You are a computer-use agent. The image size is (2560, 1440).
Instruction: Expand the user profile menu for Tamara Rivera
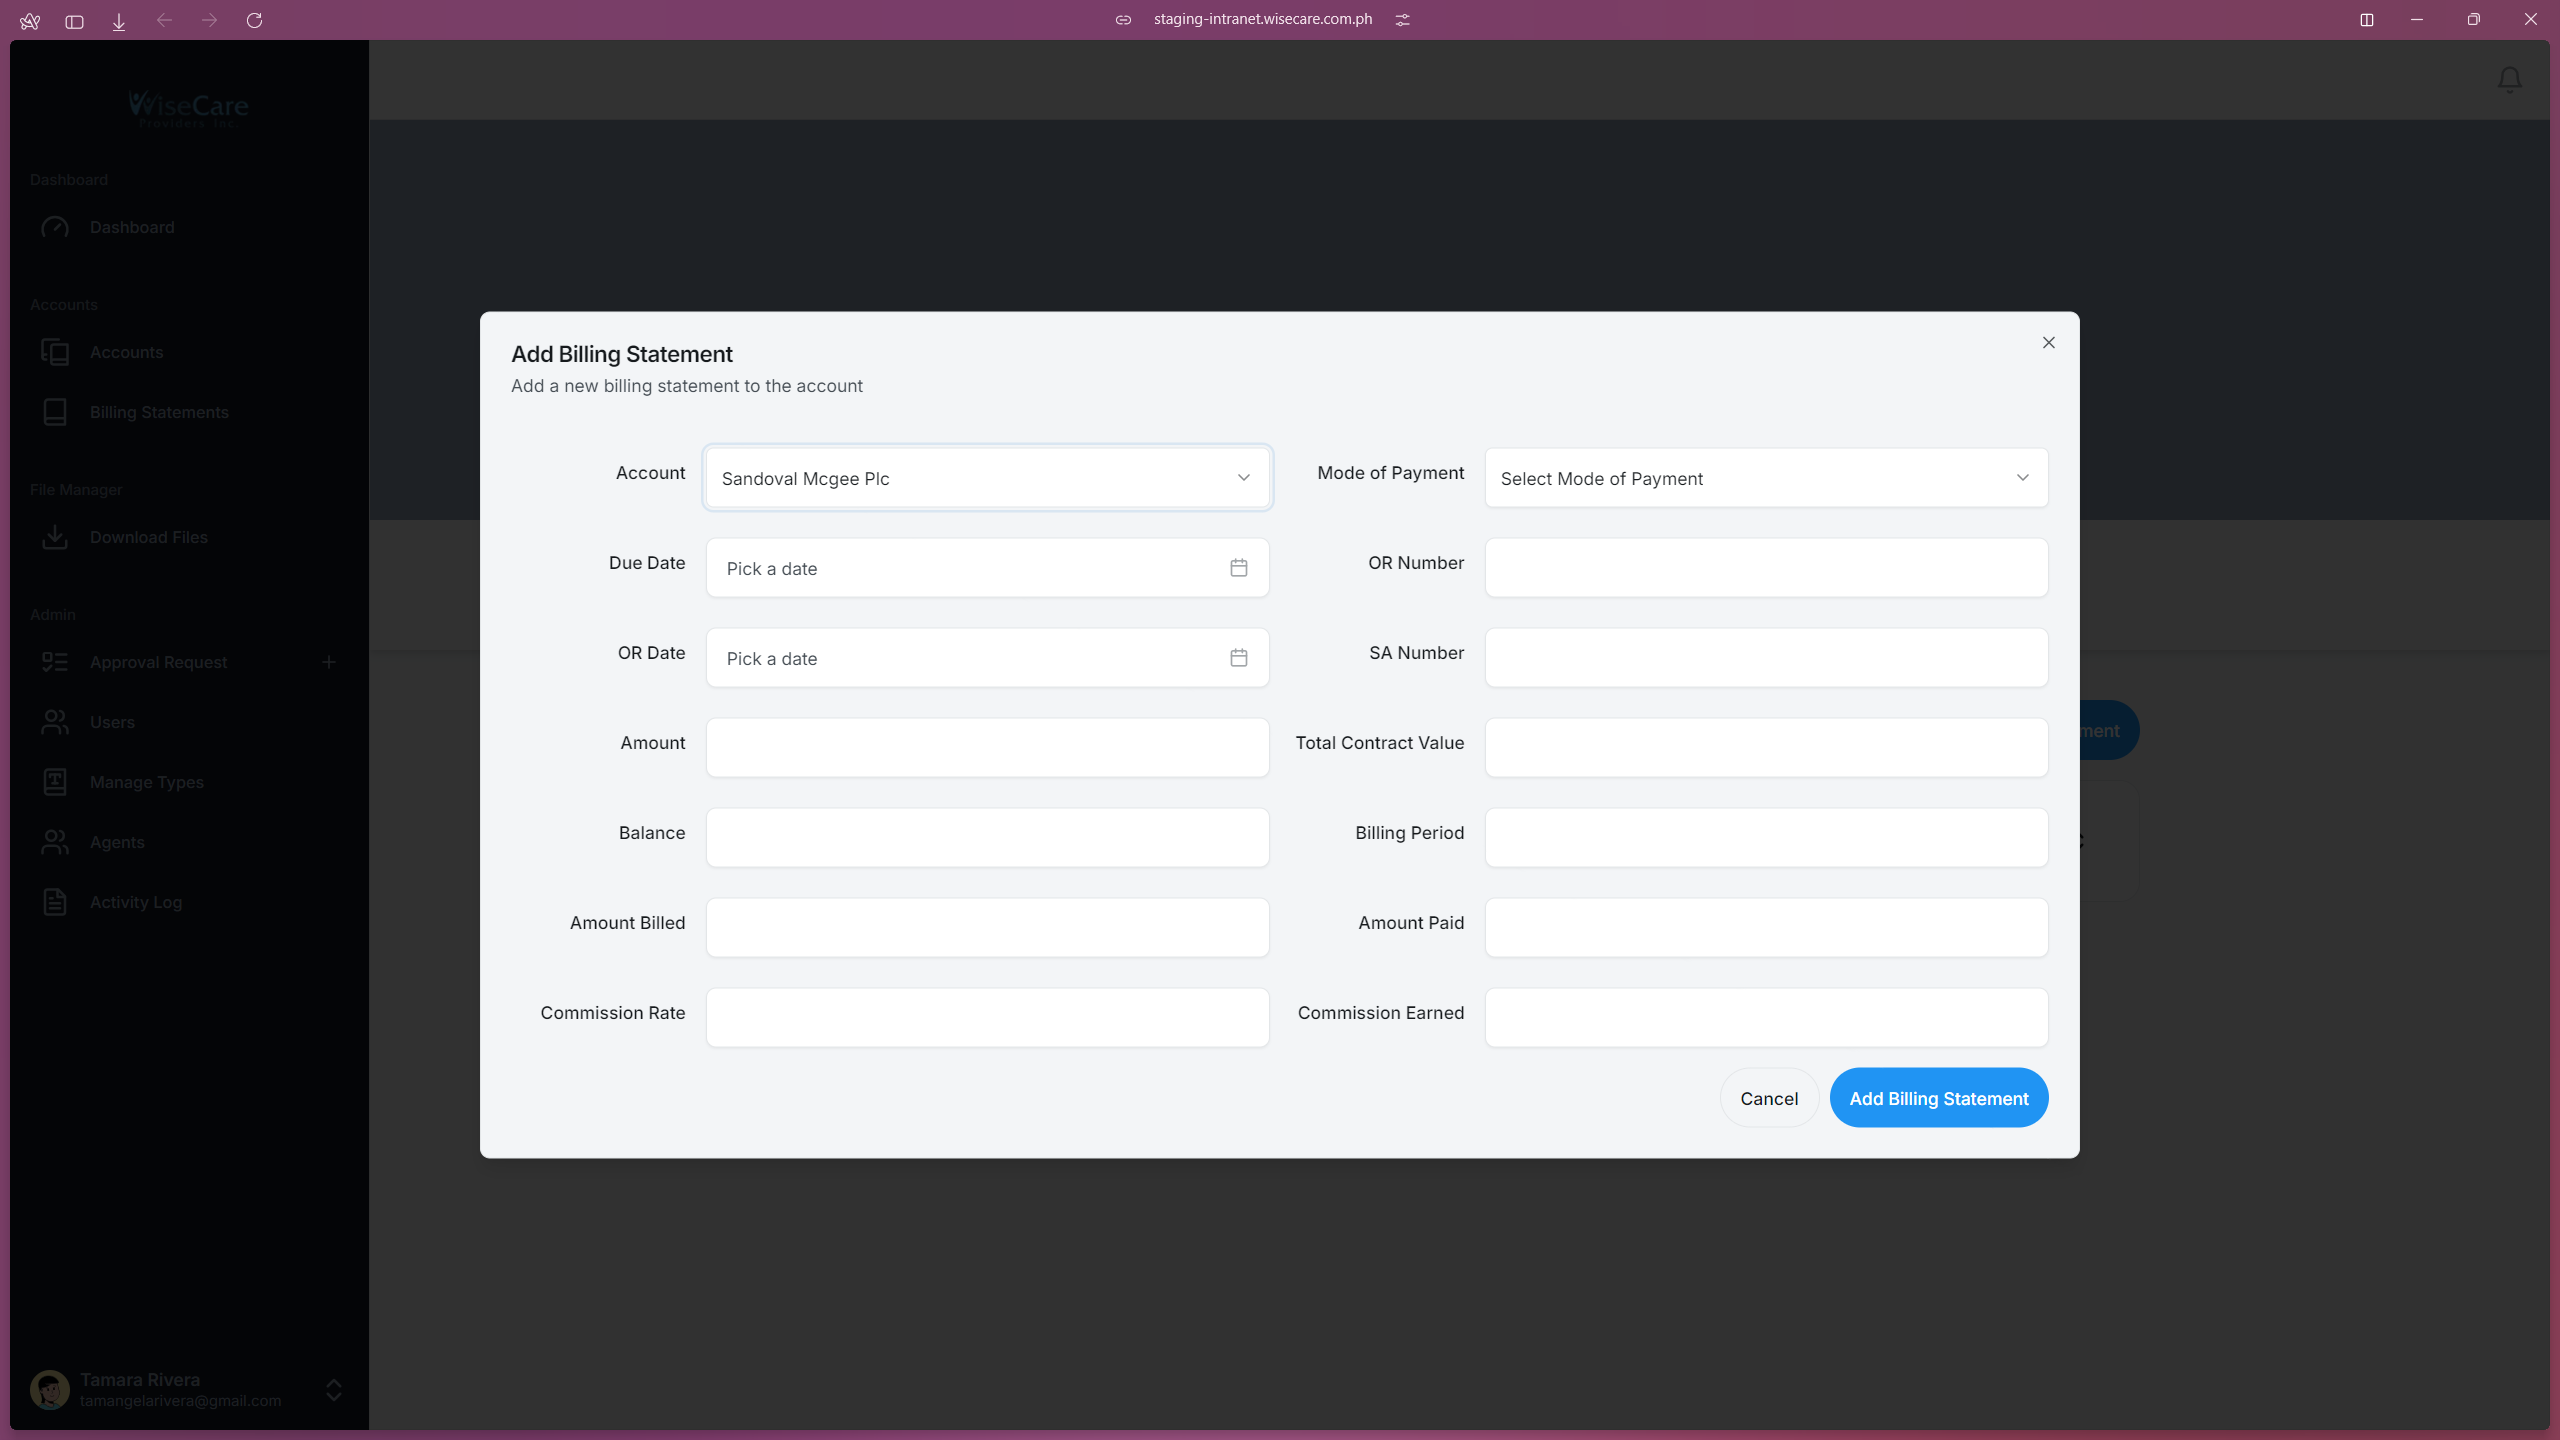point(332,1389)
